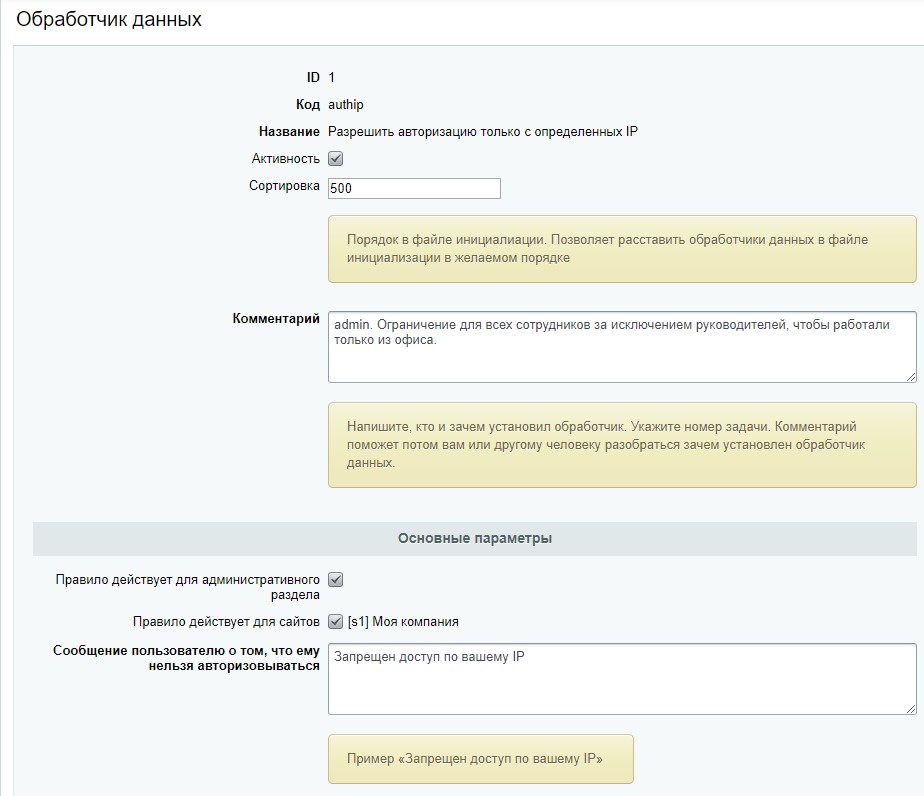Screen dimensions: 924x796
Task: Click the initialization file order hint box
Action: (621, 249)
